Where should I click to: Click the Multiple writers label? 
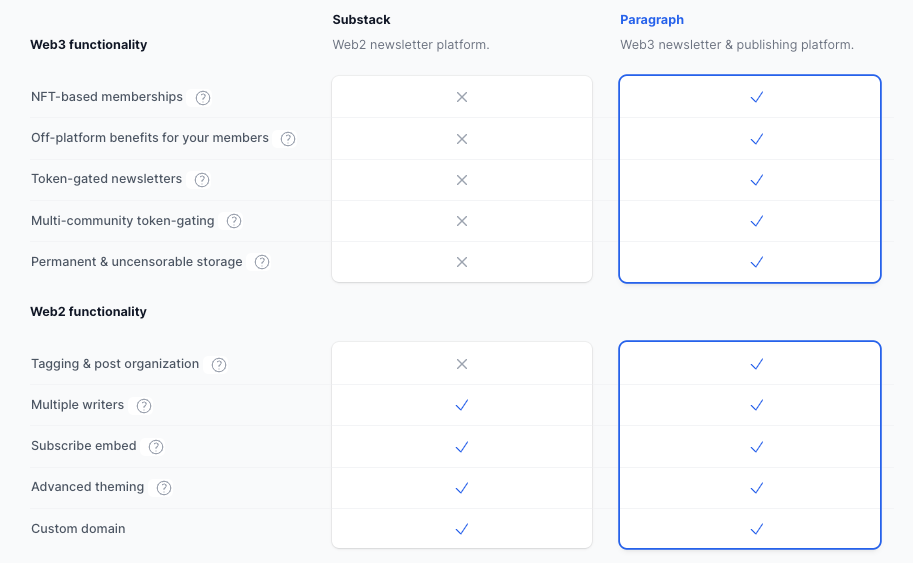(x=77, y=405)
